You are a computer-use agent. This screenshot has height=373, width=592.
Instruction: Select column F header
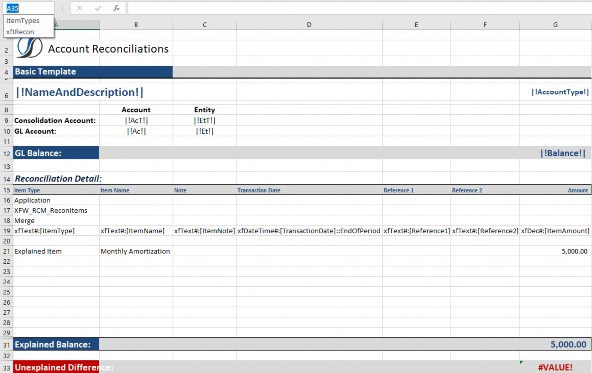pos(485,25)
